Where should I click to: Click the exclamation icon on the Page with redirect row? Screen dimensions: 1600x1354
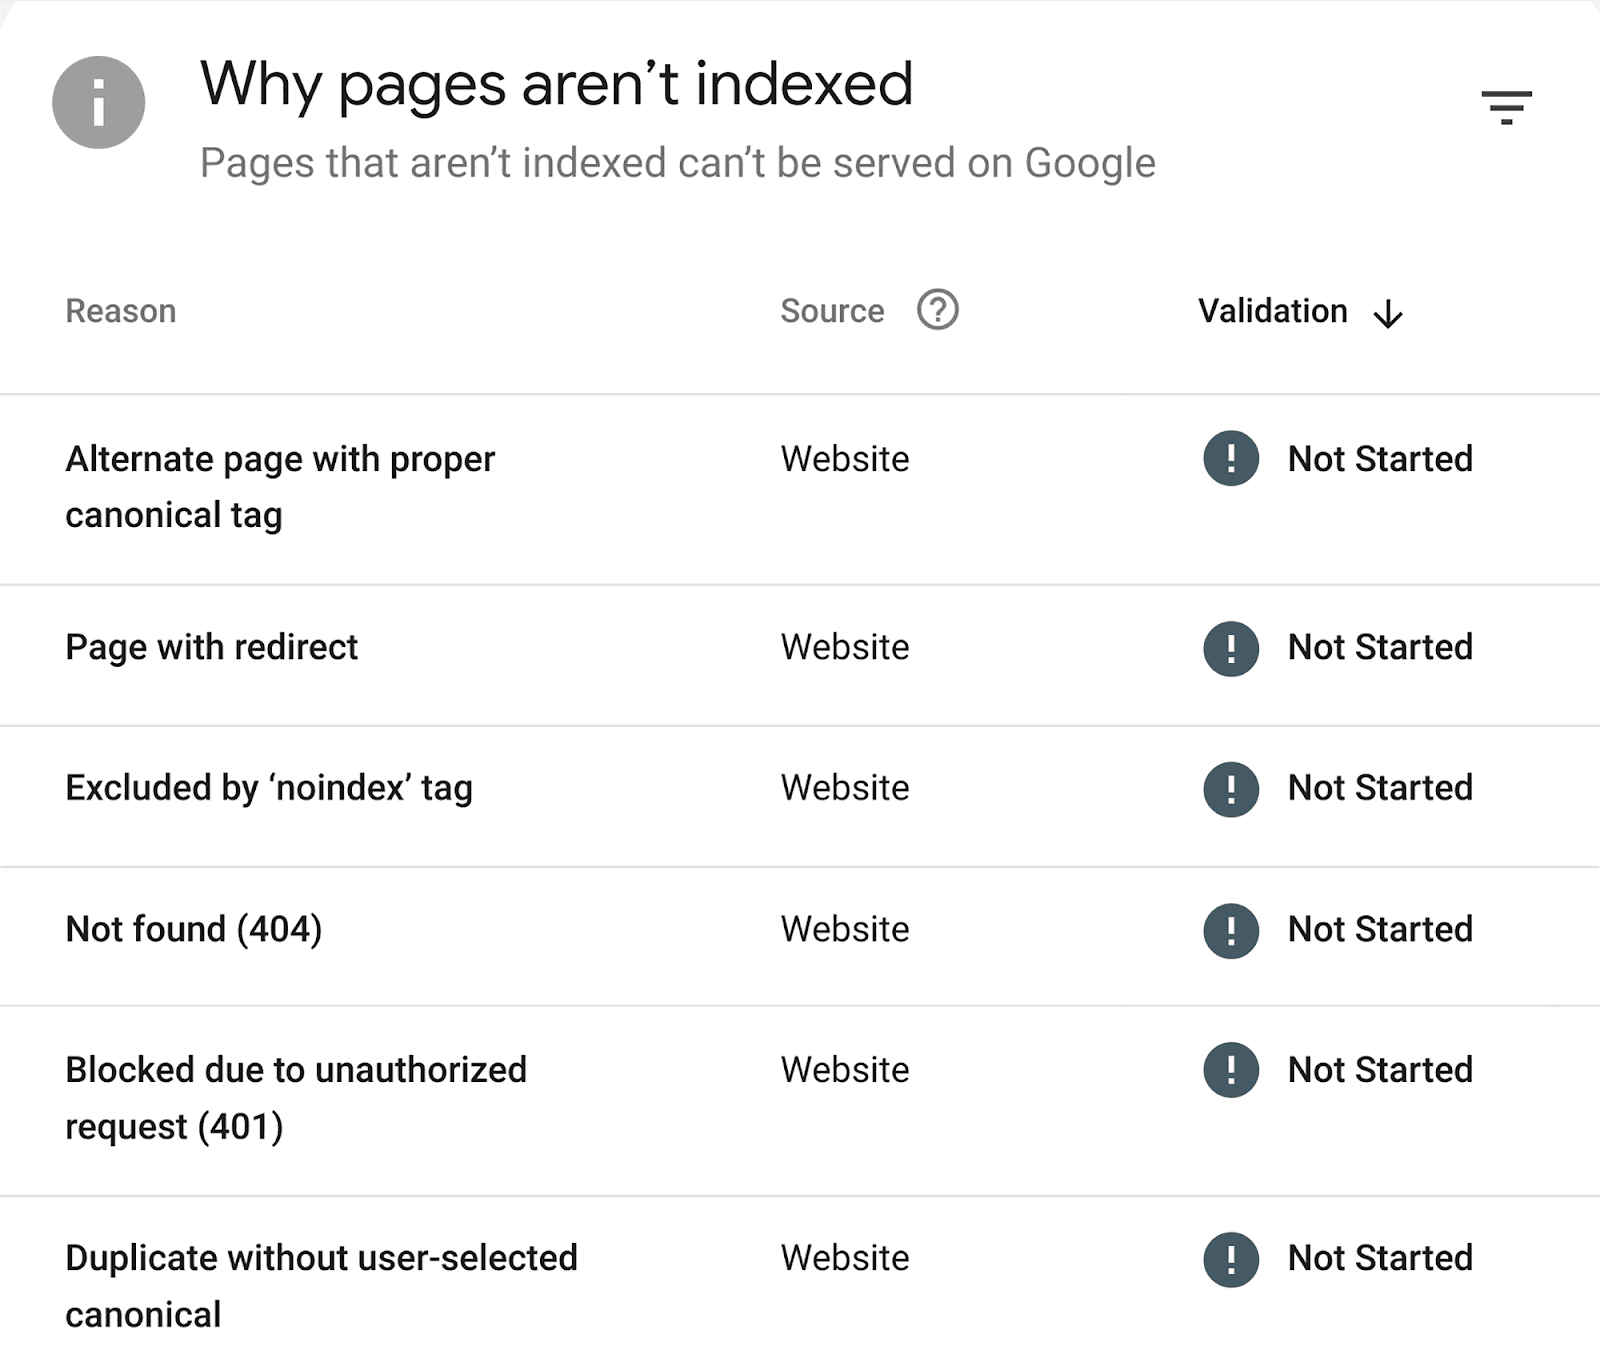[1230, 648]
